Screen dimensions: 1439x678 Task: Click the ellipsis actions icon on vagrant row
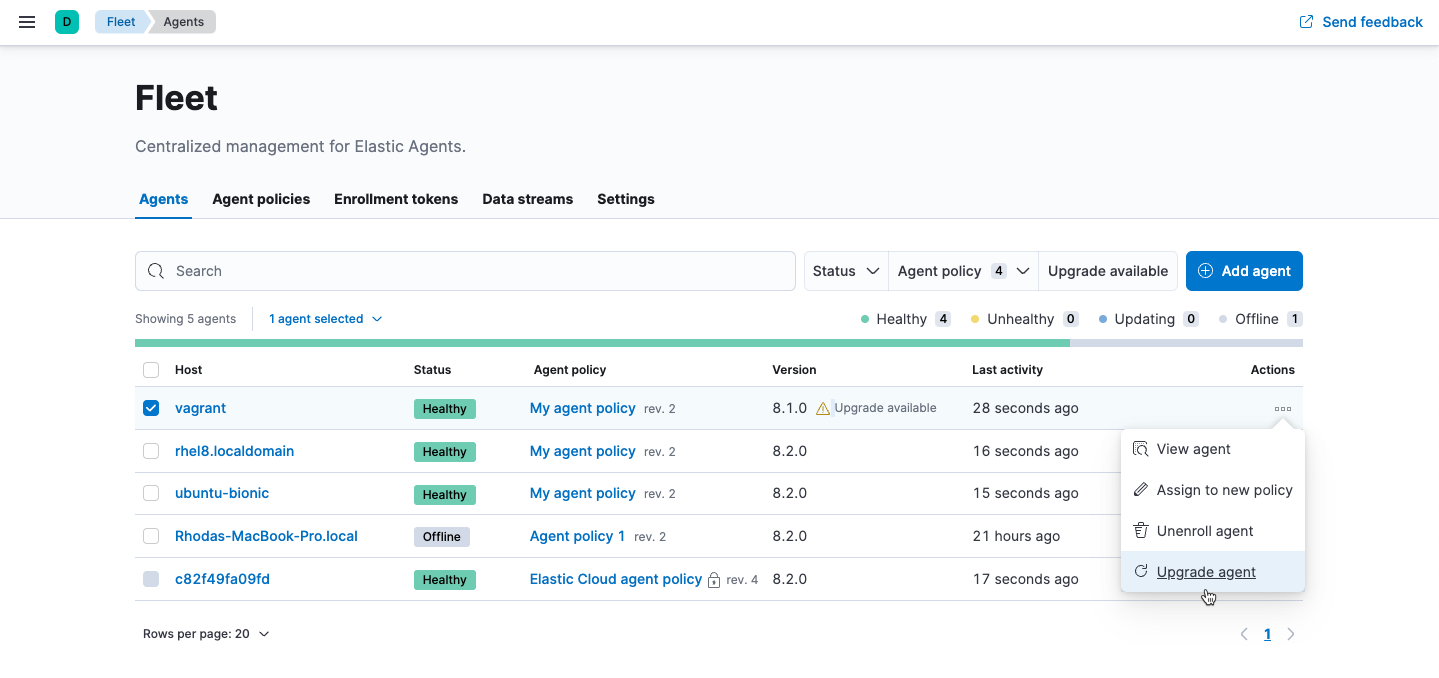click(x=1283, y=408)
